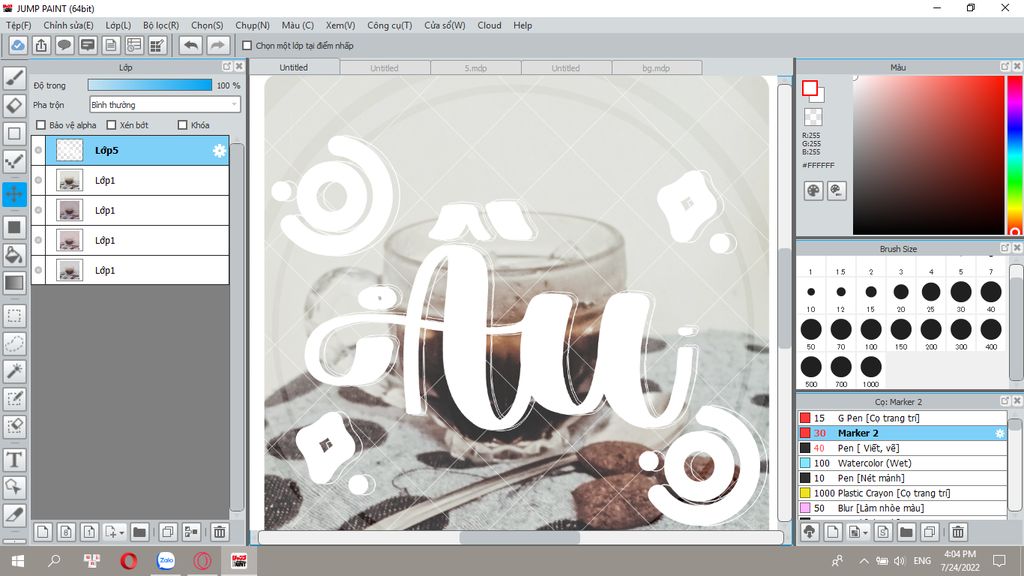Create a new layer folder
The height and width of the screenshot is (576, 1024).
139,532
